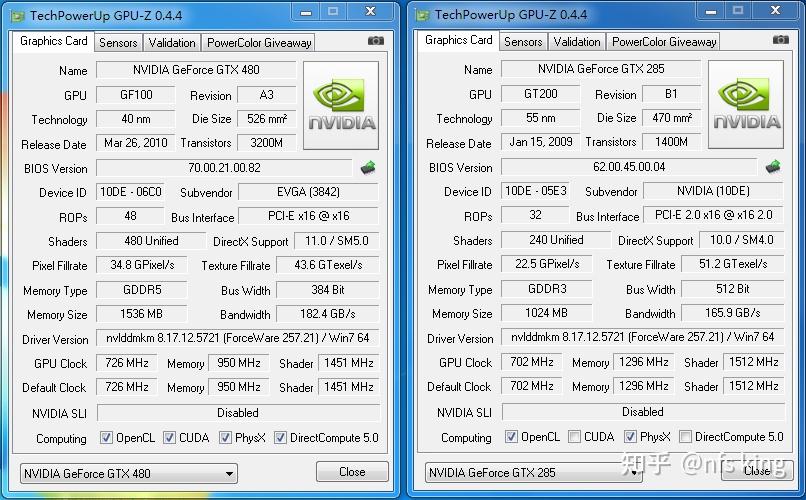Screen dimensions: 806x500
Task: Click Memory Size value 1024 MB
Action: click(x=546, y=312)
